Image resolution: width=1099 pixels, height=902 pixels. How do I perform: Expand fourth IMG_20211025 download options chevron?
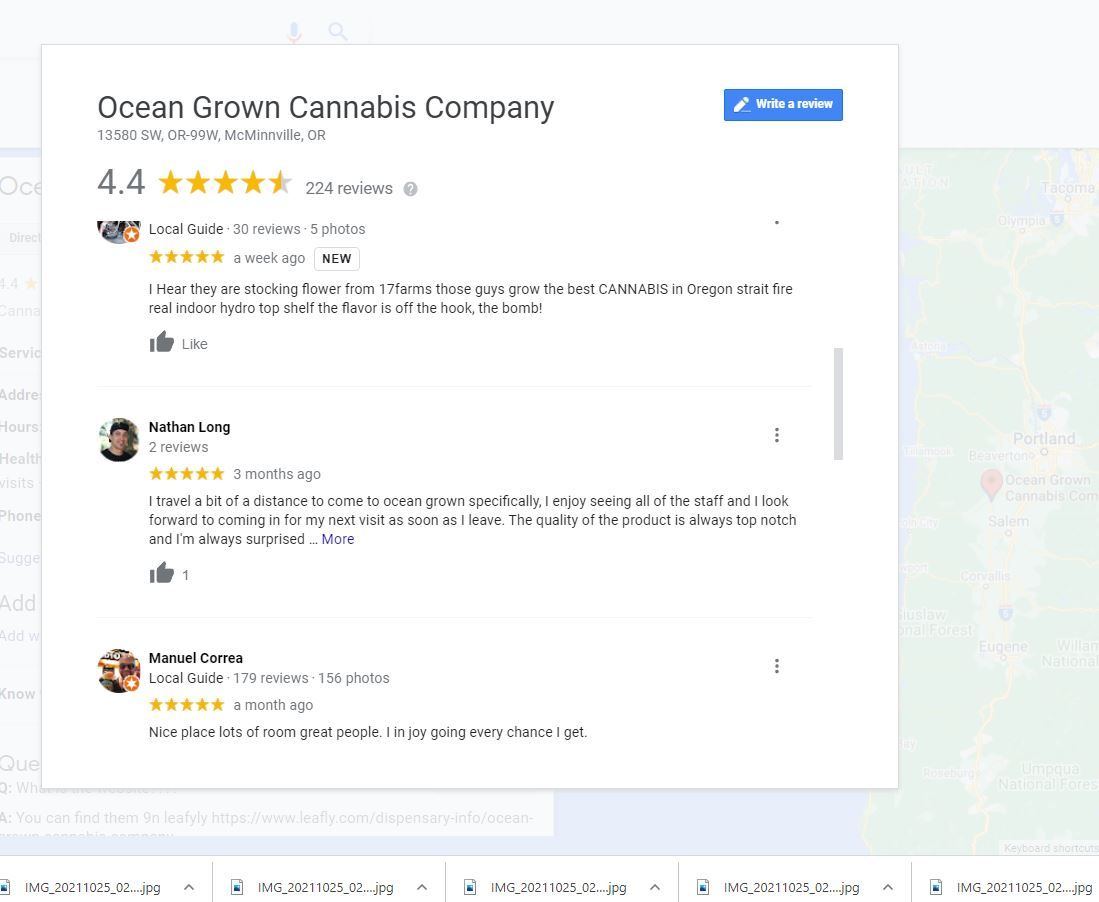coord(887,887)
